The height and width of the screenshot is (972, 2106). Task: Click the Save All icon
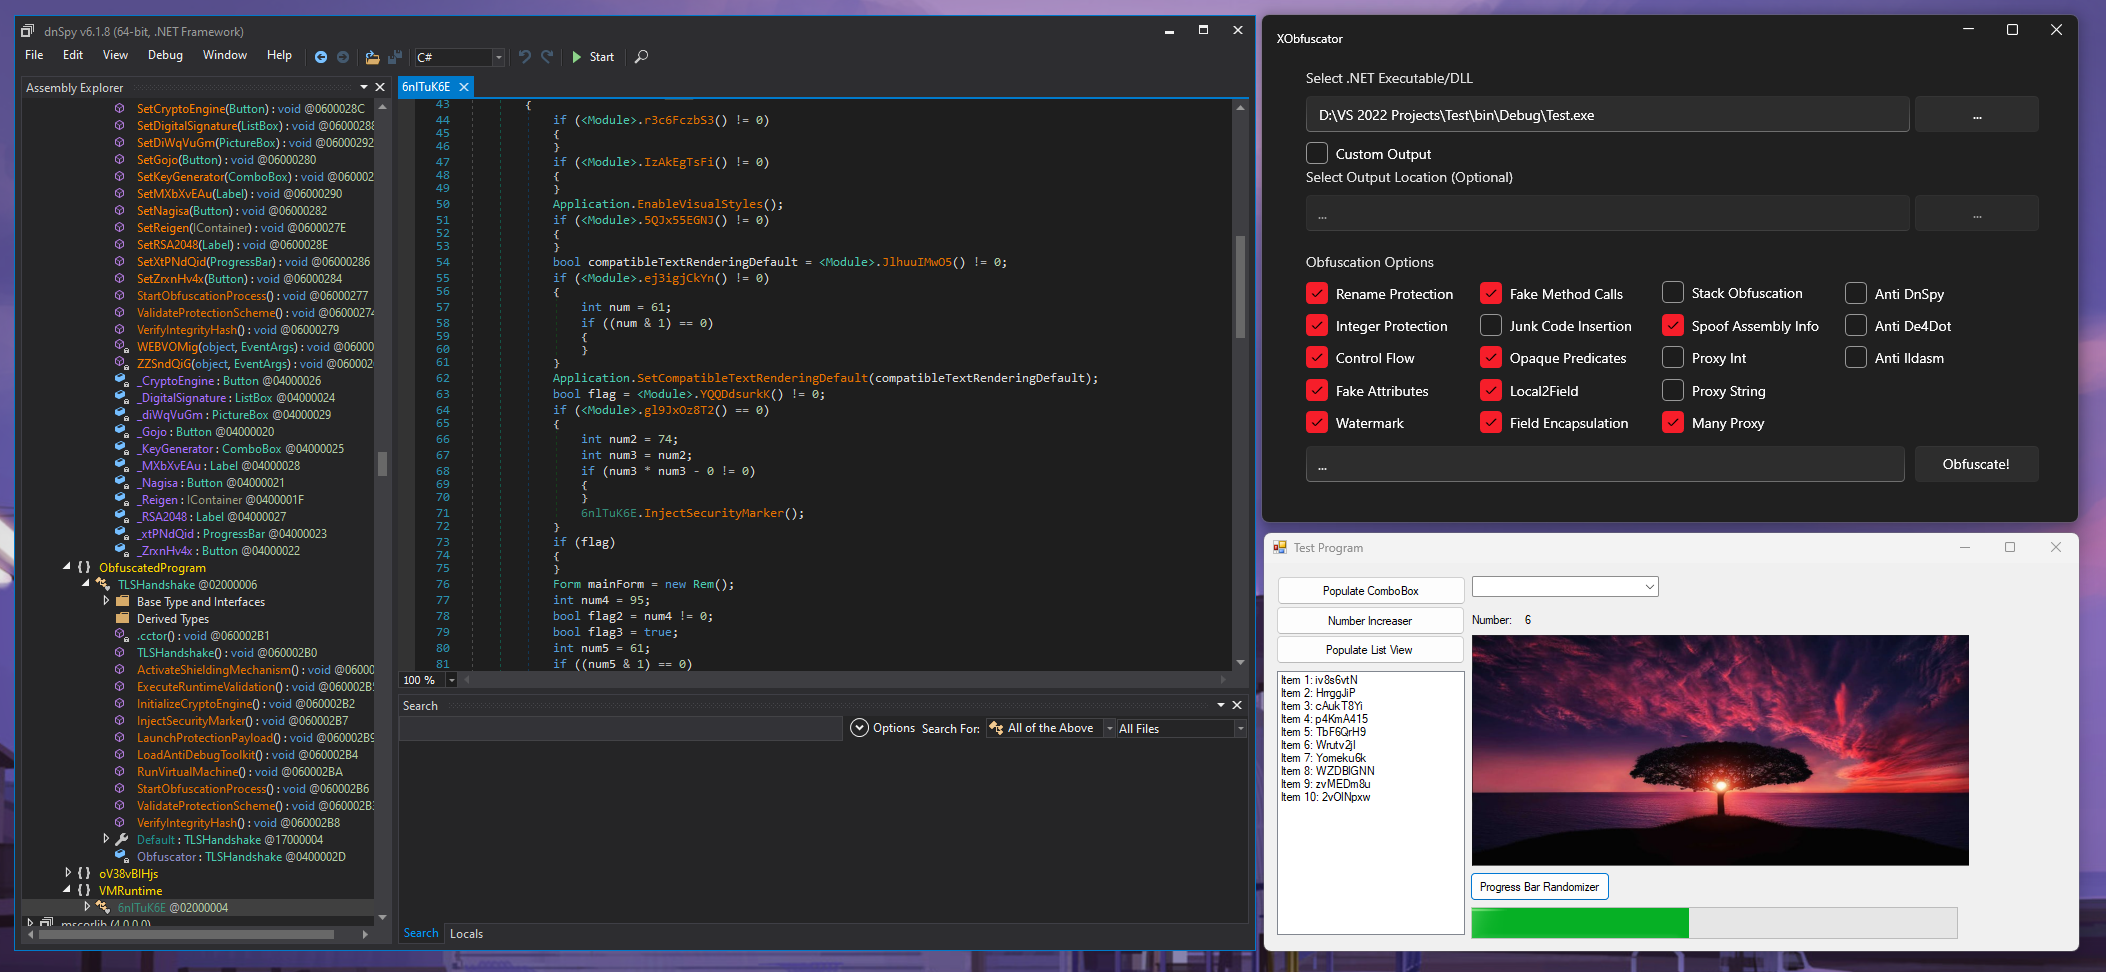pos(395,57)
